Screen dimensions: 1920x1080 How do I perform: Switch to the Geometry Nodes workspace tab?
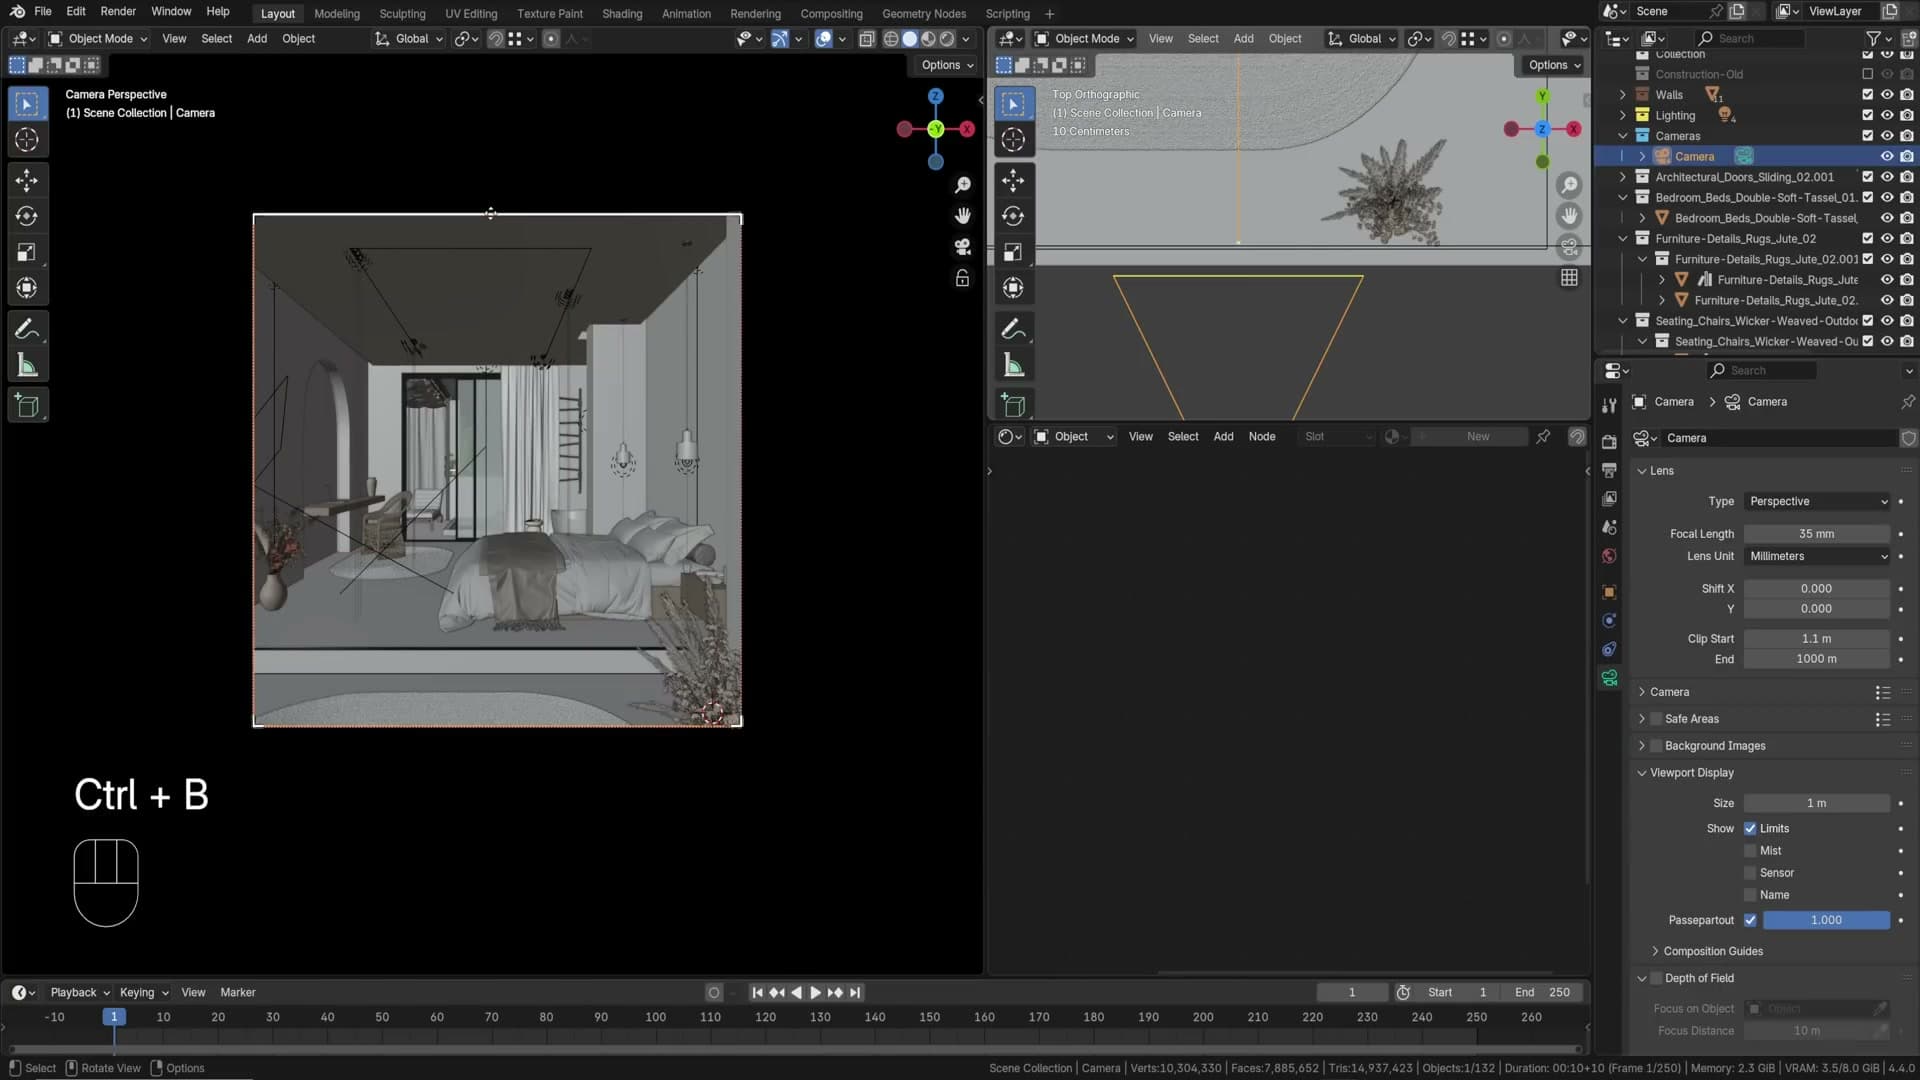924,14
